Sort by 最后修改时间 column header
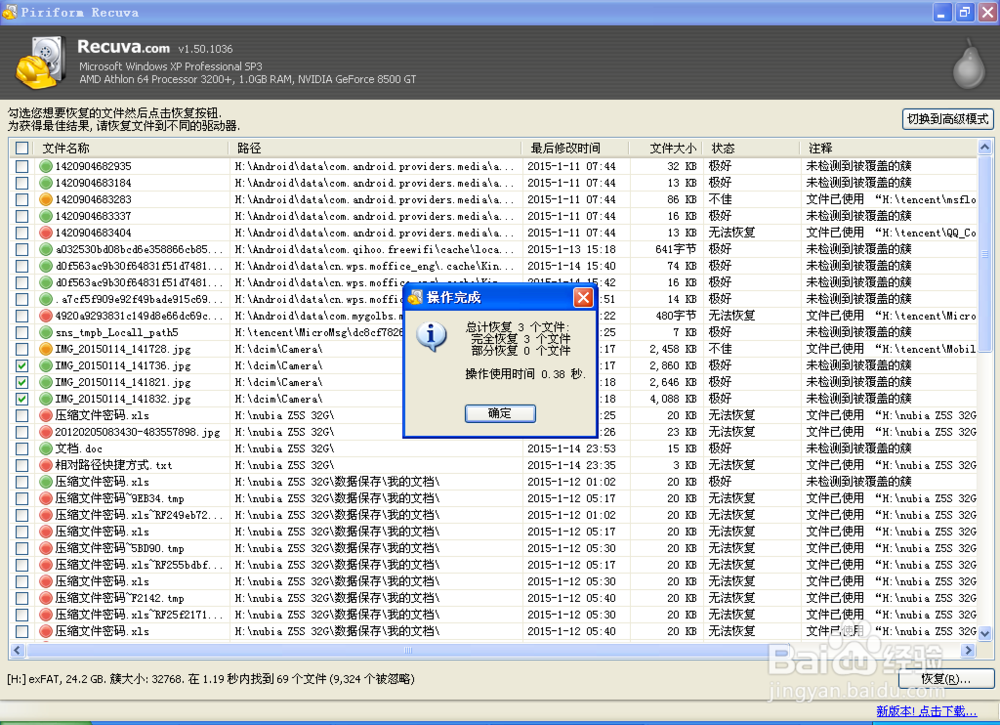Image resolution: width=1000 pixels, height=725 pixels. click(x=577, y=148)
